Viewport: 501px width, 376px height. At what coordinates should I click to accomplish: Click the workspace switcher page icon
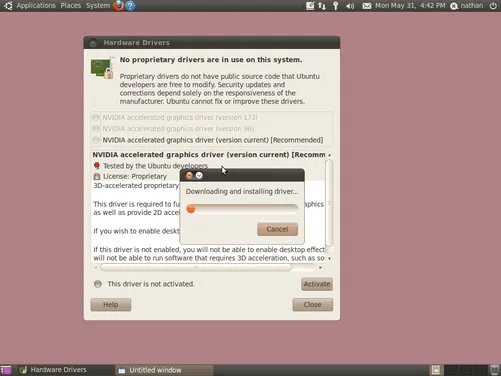pos(436,370)
